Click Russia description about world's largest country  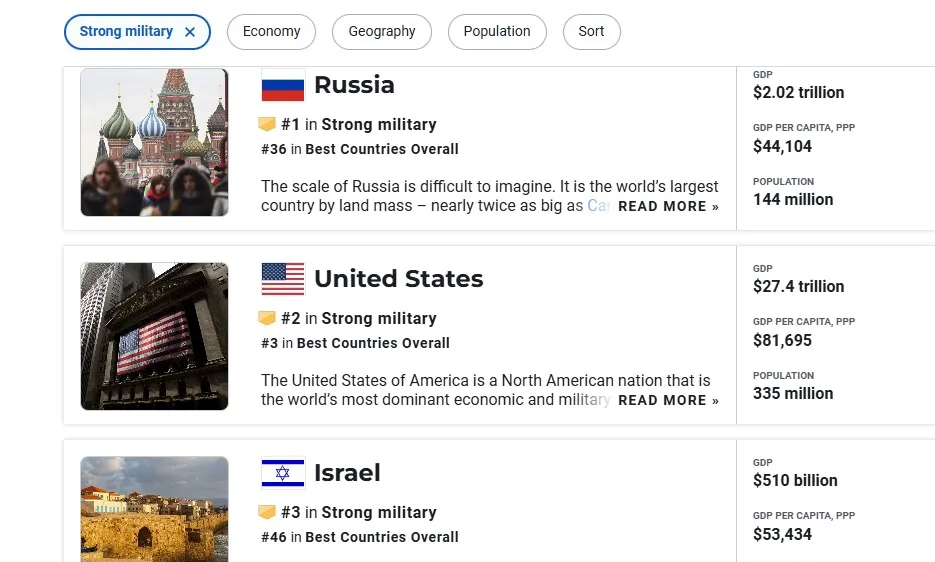[490, 196]
